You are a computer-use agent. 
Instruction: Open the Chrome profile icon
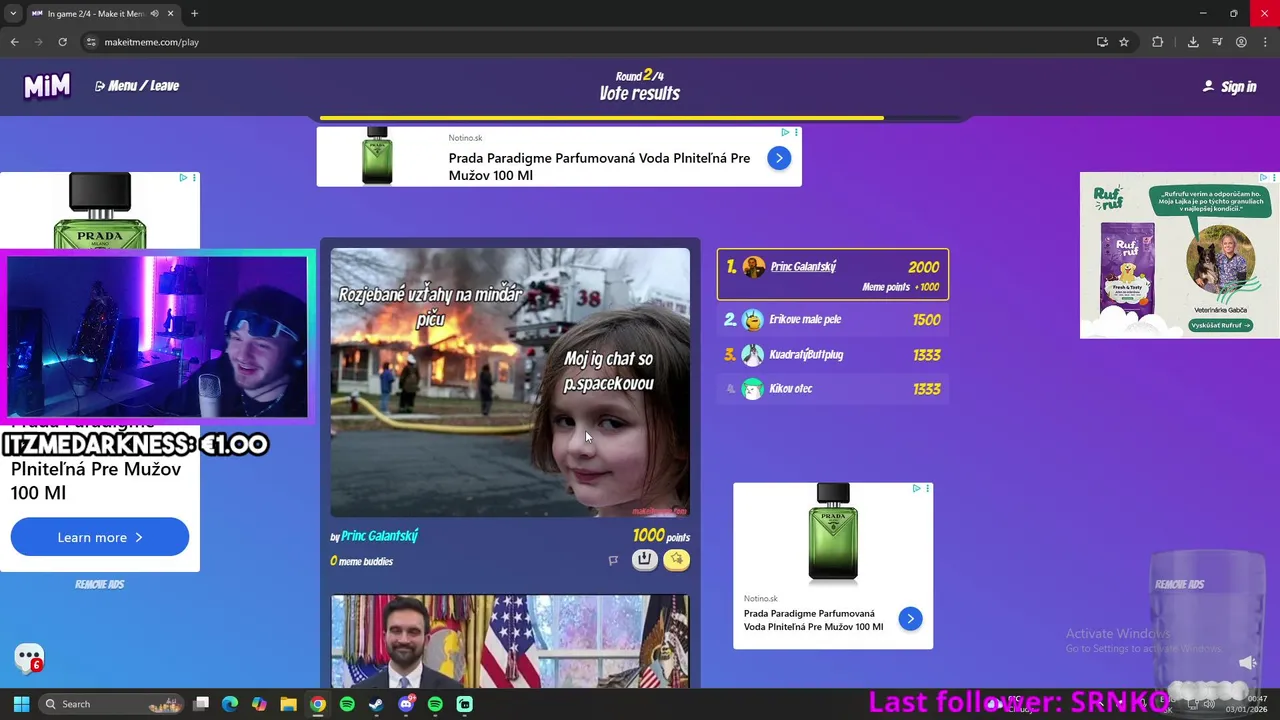click(x=1241, y=42)
